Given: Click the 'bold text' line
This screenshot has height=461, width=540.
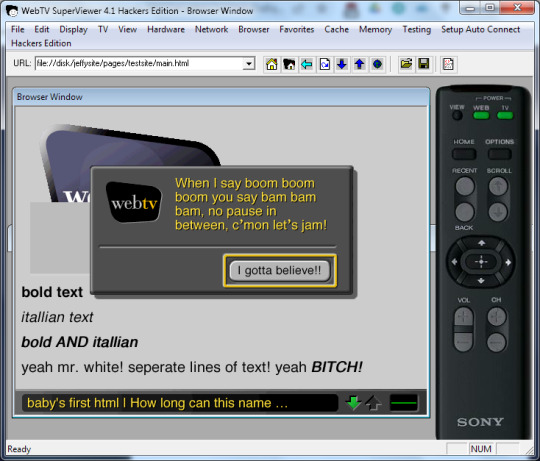Looking at the screenshot, I should pyautogui.click(x=52, y=292).
